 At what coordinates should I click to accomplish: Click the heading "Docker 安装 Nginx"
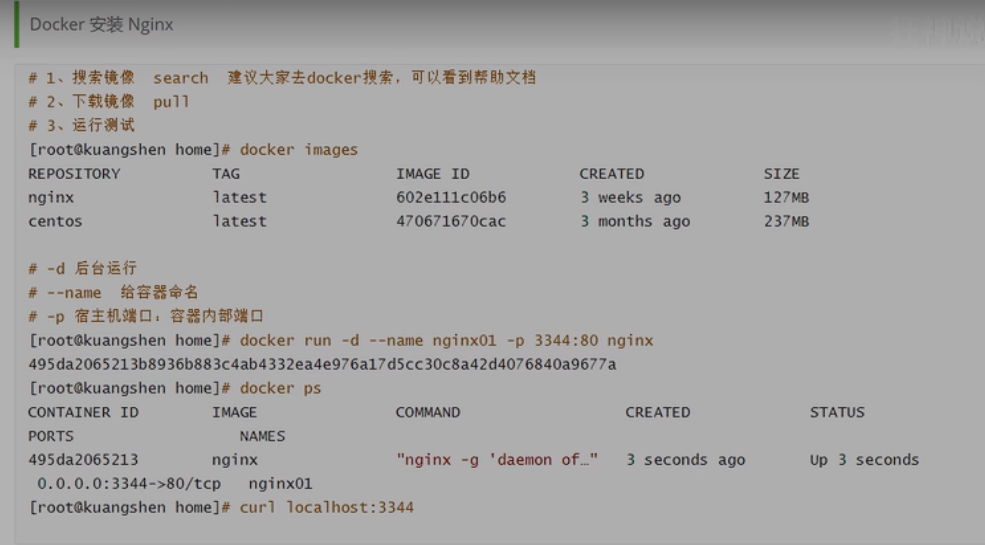[101, 24]
